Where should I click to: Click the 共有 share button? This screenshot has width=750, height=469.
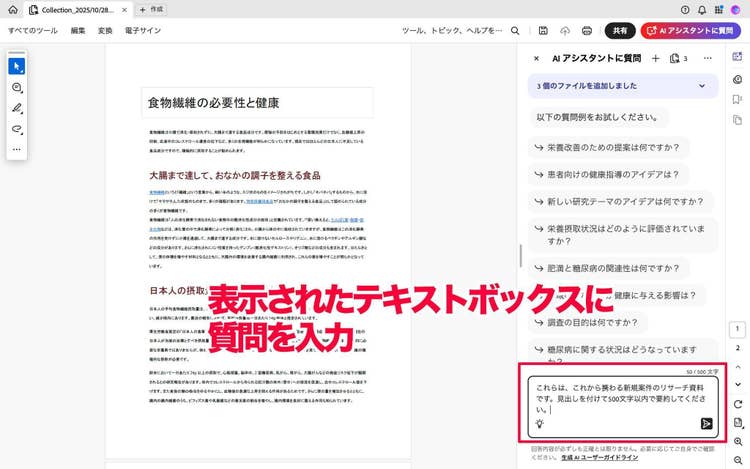pos(621,31)
